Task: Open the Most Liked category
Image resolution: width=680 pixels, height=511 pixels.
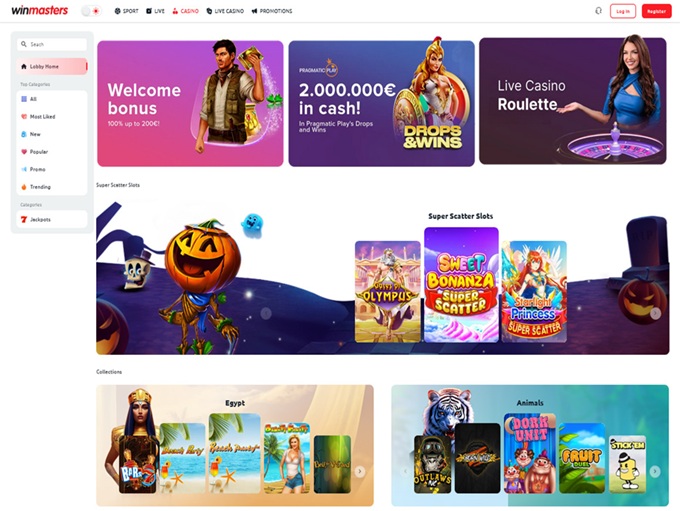Action: tap(52, 117)
